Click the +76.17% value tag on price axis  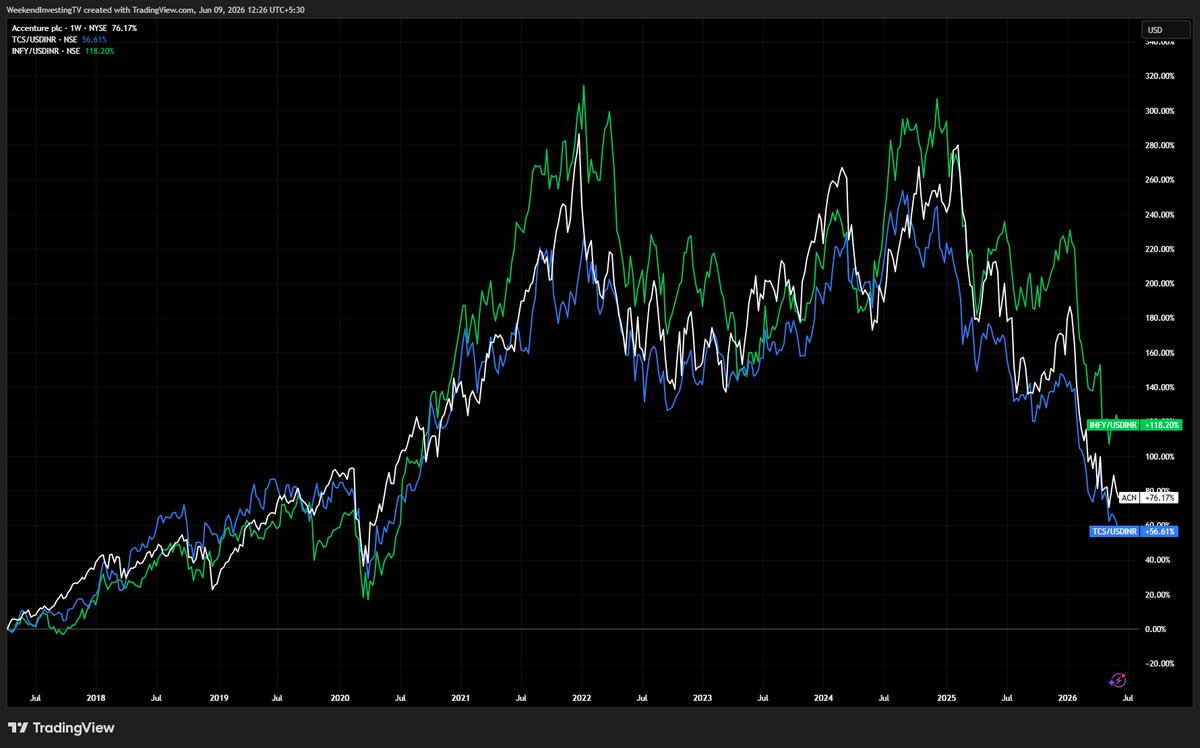(x=1160, y=497)
